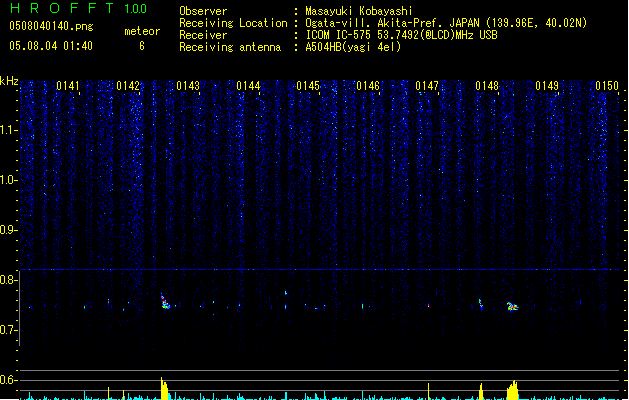The image size is (629, 400).
Task: Click the 'Observer' field label
Action: 203,11
